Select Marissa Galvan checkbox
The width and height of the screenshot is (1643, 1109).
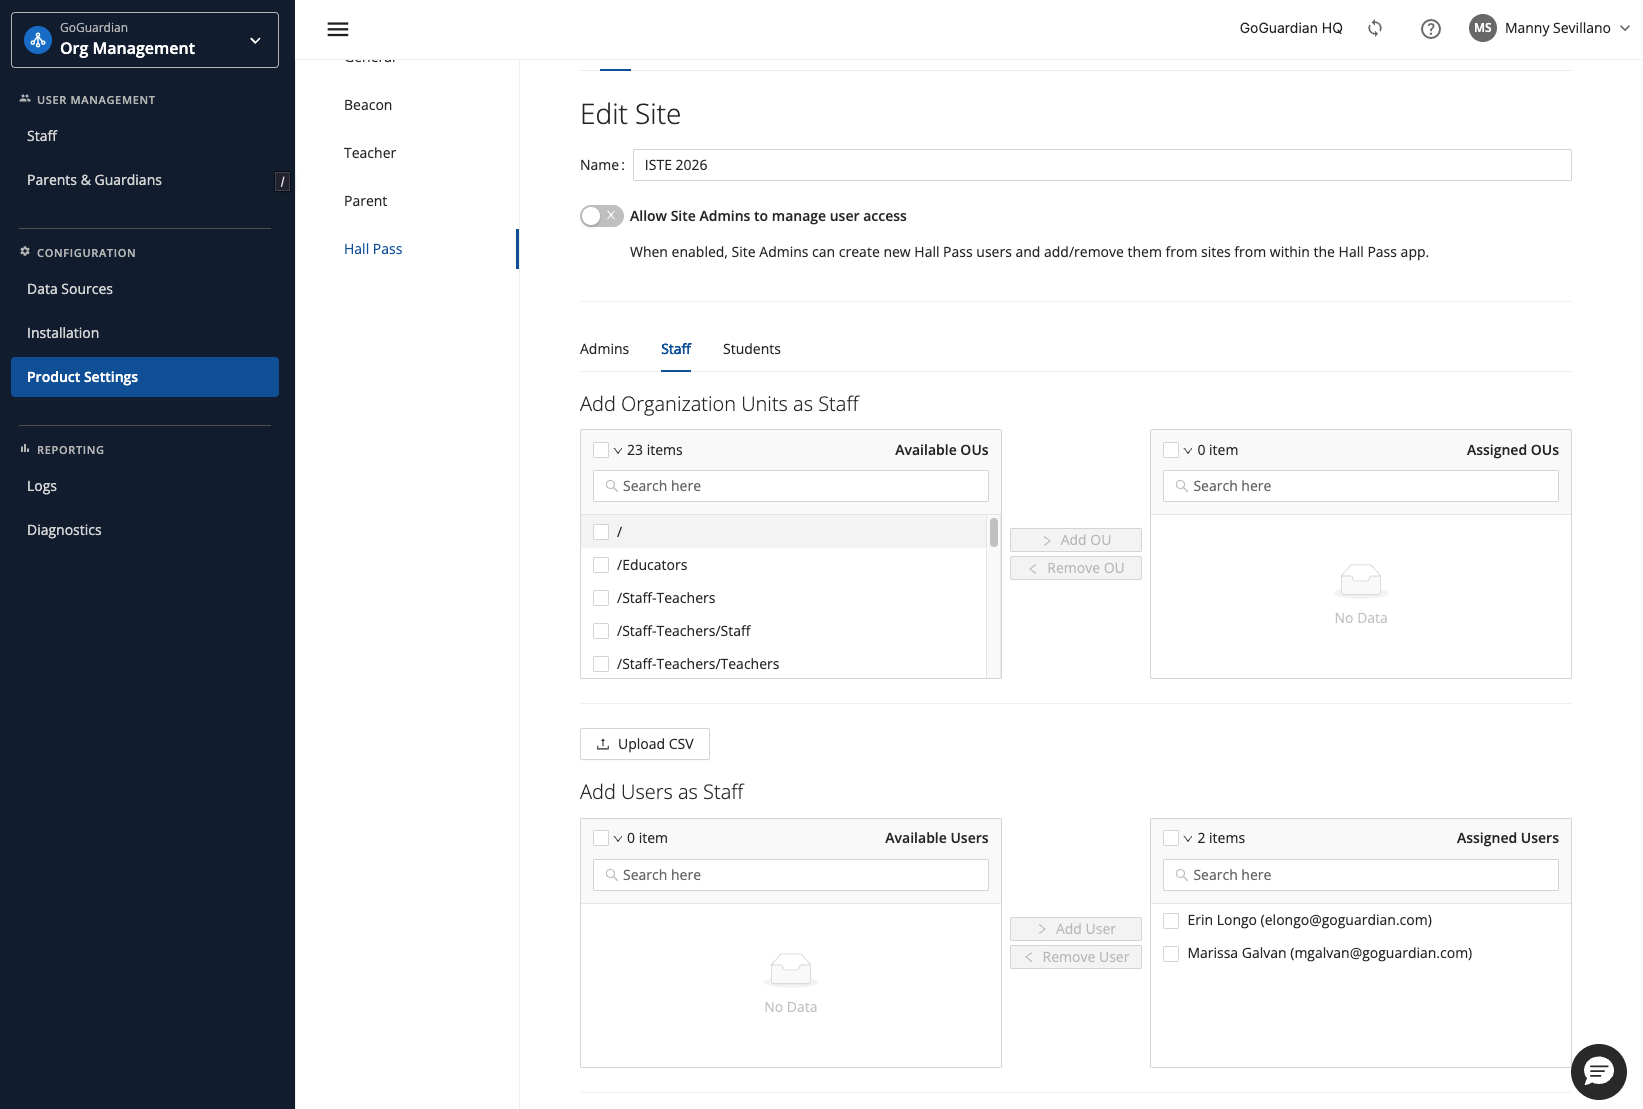click(x=1171, y=953)
